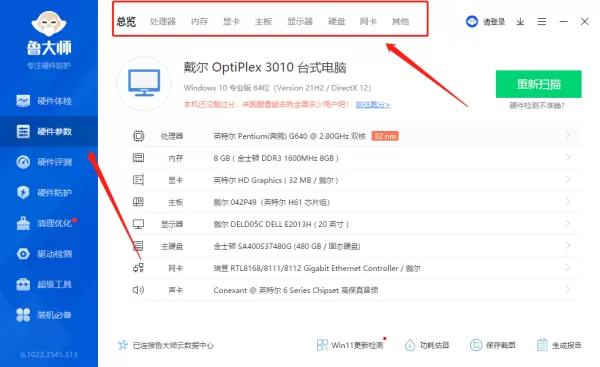The image size is (600, 367).
Task: Switch to the 内存 tab
Action: (x=199, y=21)
